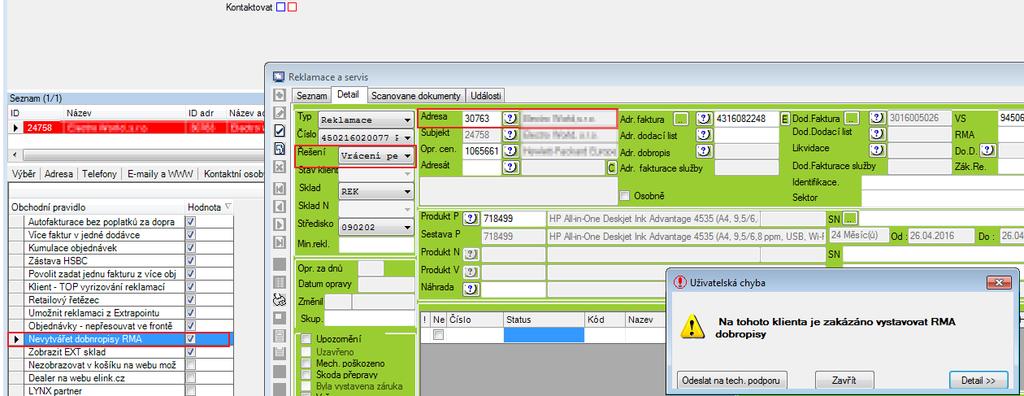
Task: Uncheck Autofakturace bez poplatků za dopra
Action: [x=191, y=222]
